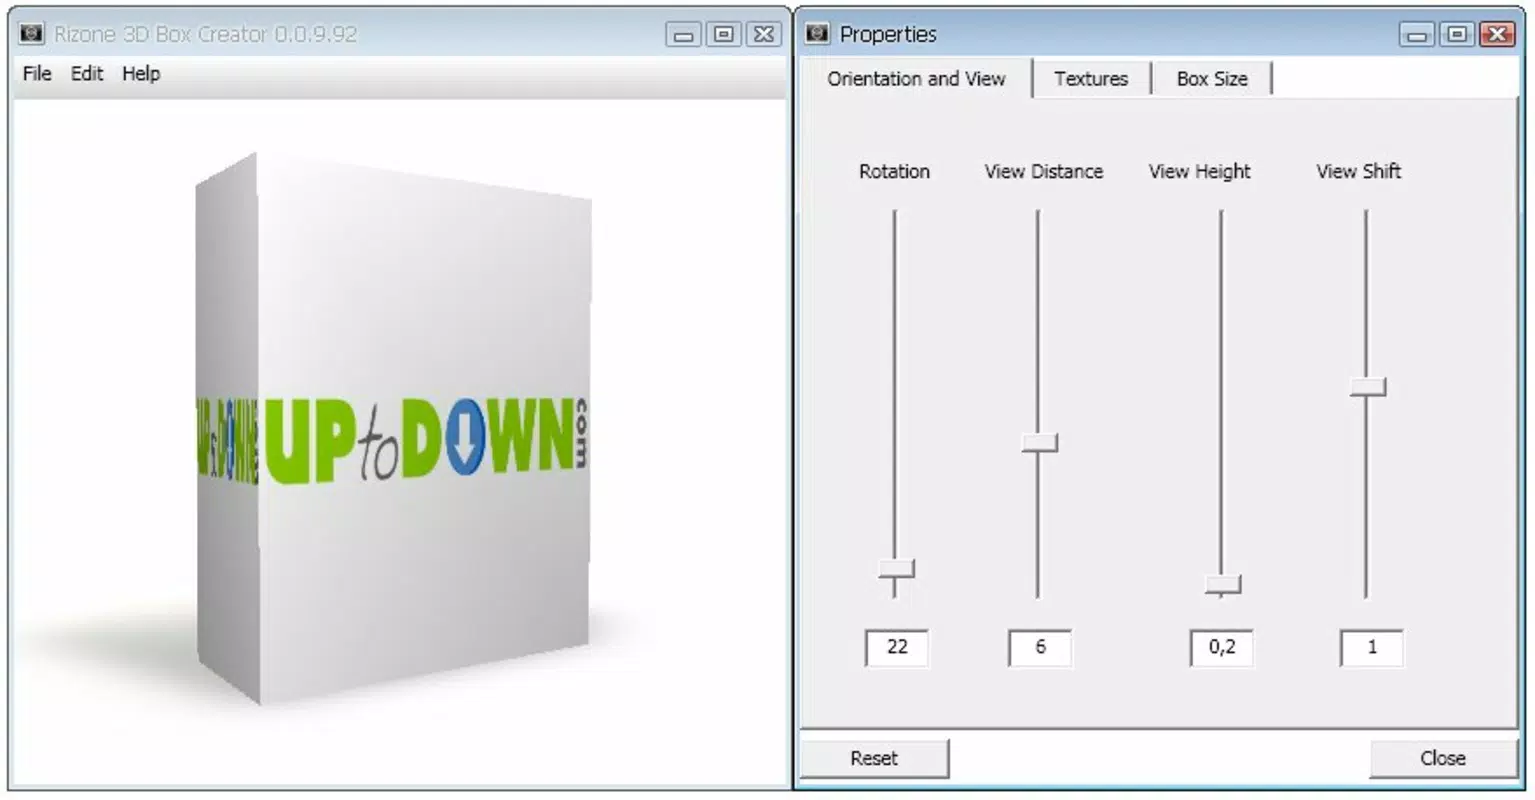Image resolution: width=1535 pixels, height=800 pixels.
Task: Click the View Height value field showing 0,2
Action: click(1222, 648)
